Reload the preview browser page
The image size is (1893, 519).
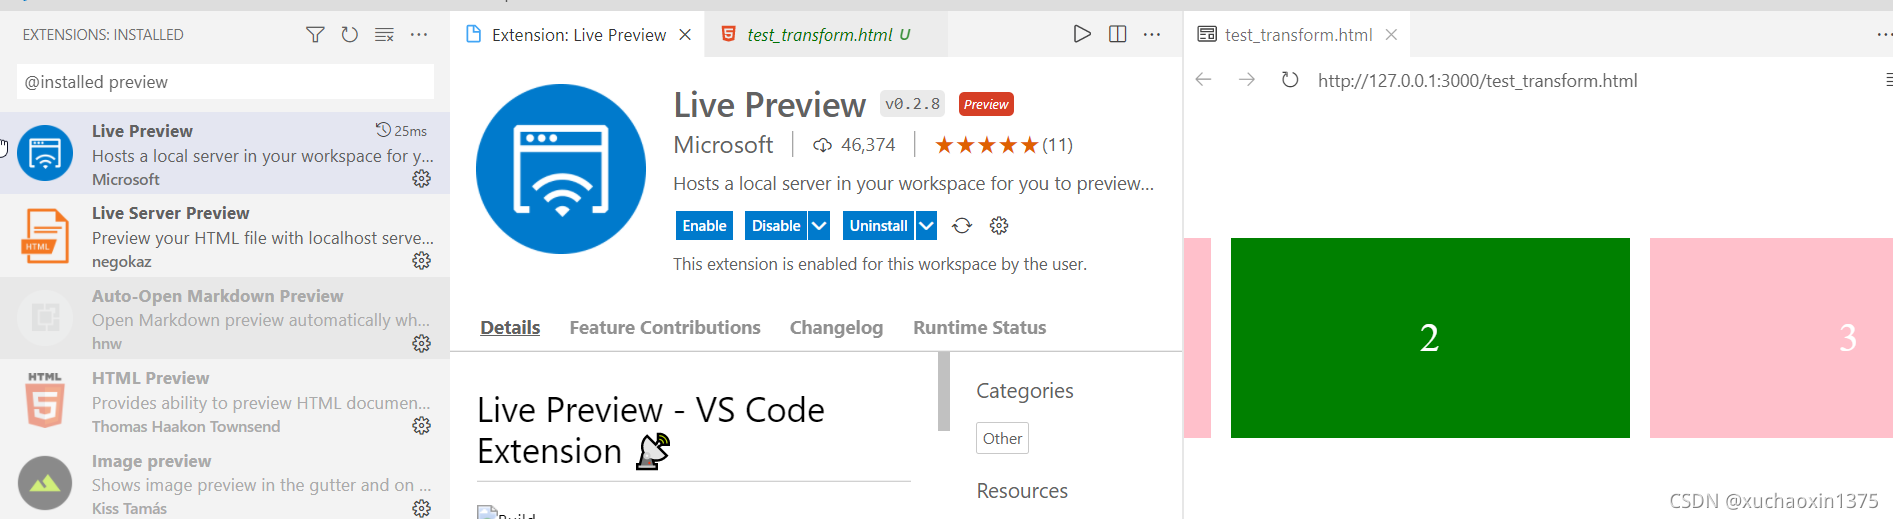pos(1290,80)
